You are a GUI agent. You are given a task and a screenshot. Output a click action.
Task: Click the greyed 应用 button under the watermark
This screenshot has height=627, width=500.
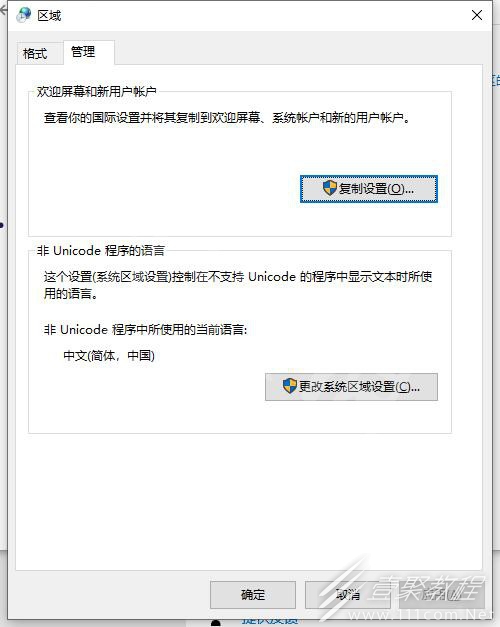click(442, 595)
